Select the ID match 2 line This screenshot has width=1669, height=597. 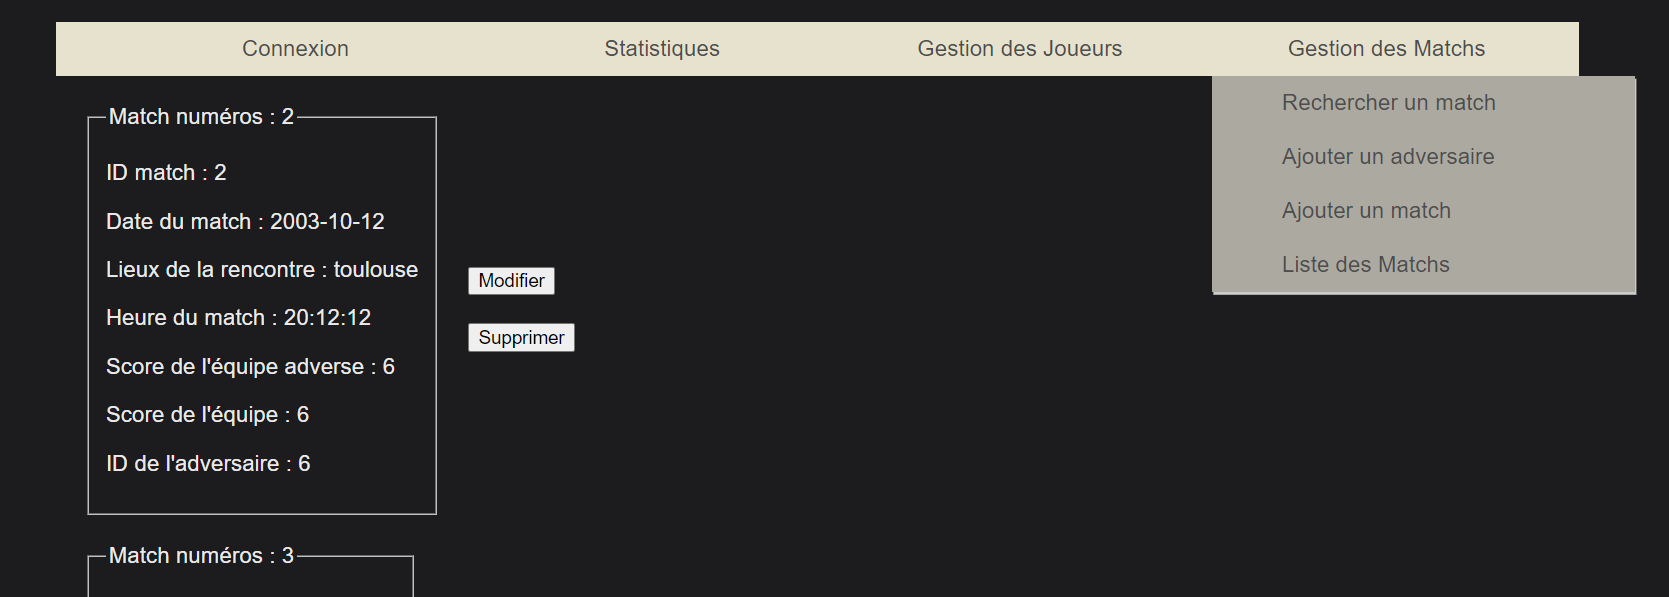coord(166,172)
